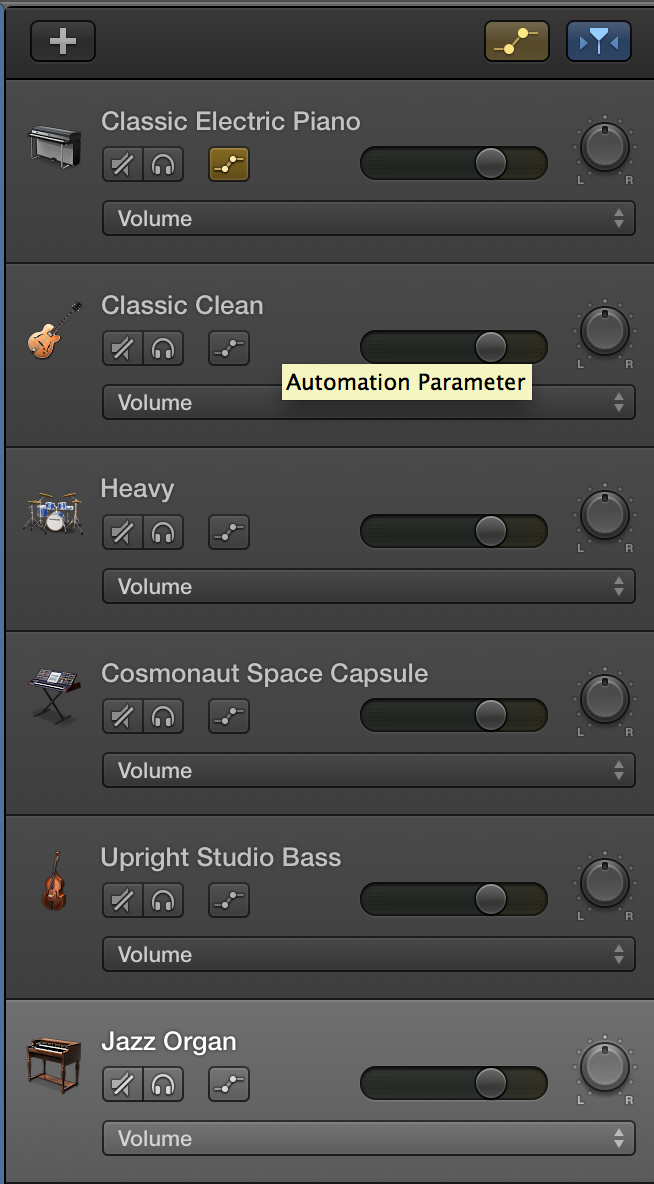Solo the Heavy drum track

point(163,532)
